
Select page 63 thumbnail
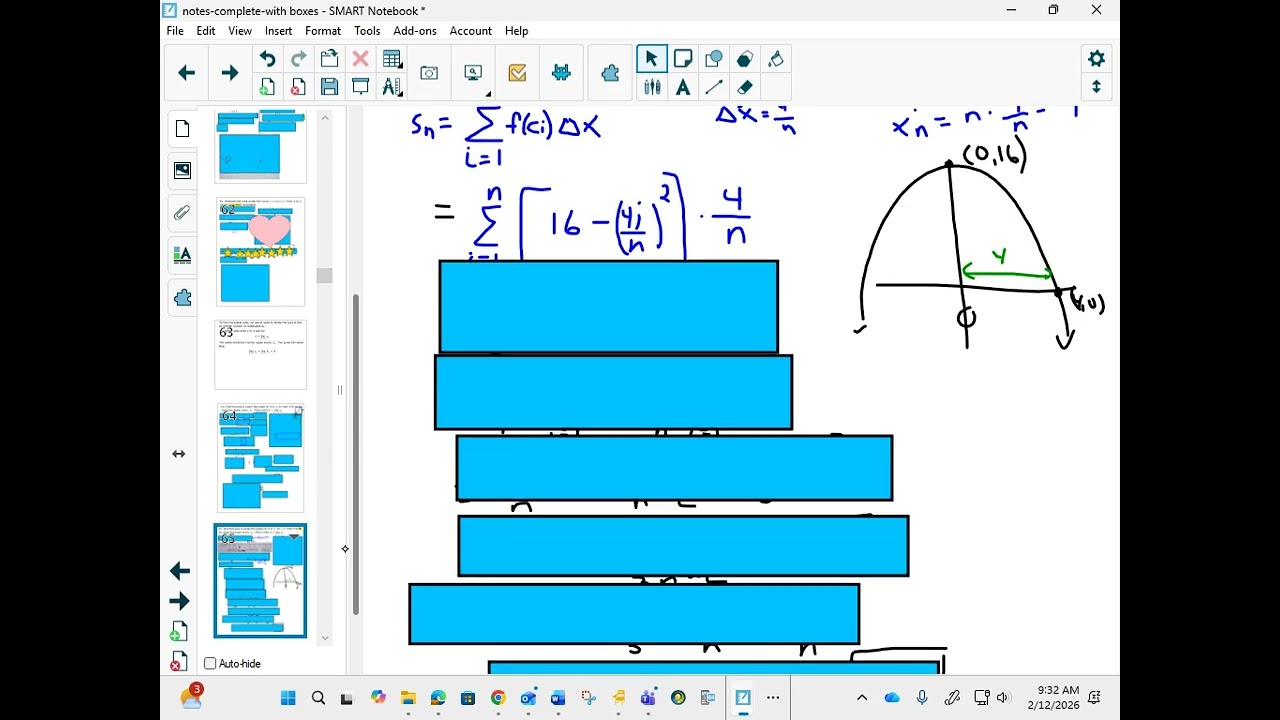pos(260,355)
